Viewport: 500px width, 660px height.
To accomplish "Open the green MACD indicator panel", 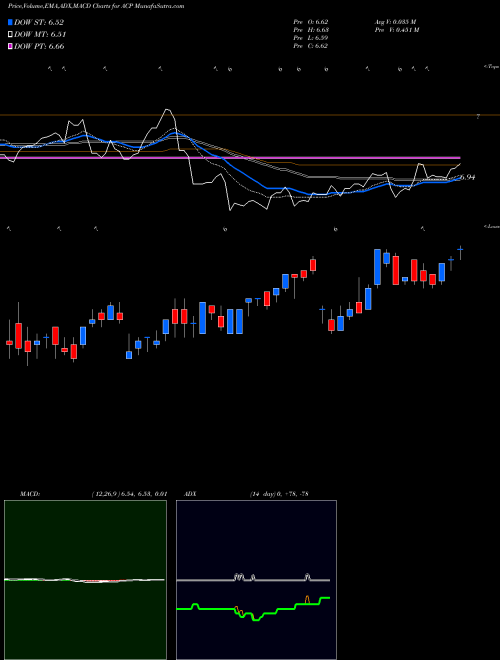I will pyautogui.click(x=85, y=580).
